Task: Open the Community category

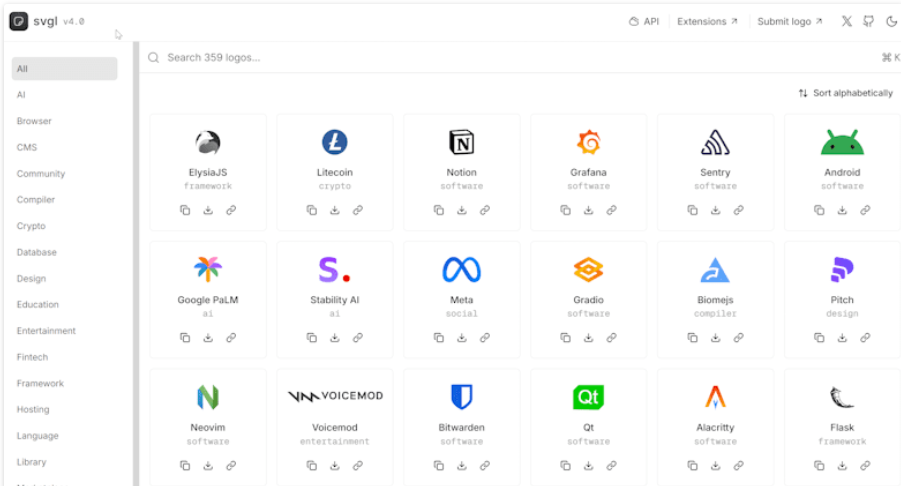Action: (x=41, y=173)
